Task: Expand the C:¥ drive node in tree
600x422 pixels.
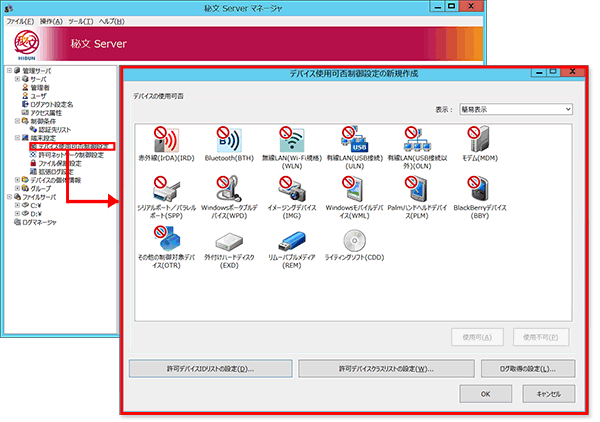Action: pyautogui.click(x=17, y=204)
